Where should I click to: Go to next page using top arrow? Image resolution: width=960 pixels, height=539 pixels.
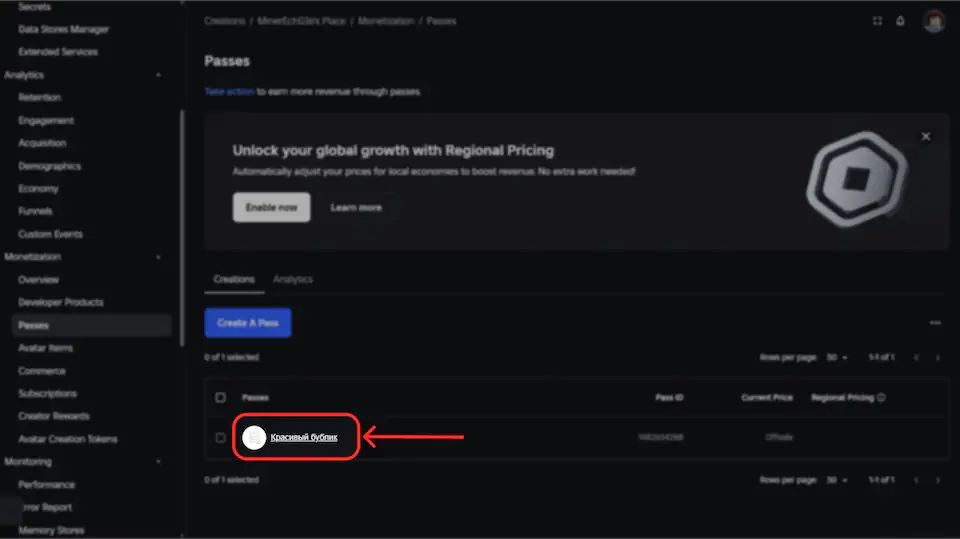937,357
